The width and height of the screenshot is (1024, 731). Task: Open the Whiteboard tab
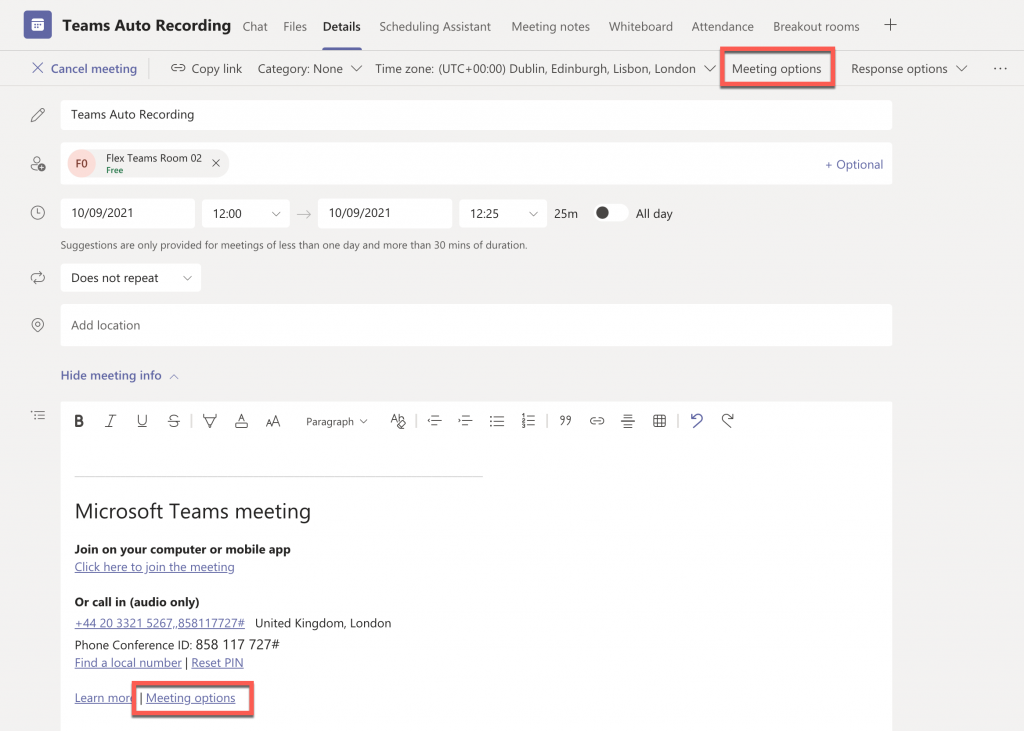pyautogui.click(x=641, y=27)
